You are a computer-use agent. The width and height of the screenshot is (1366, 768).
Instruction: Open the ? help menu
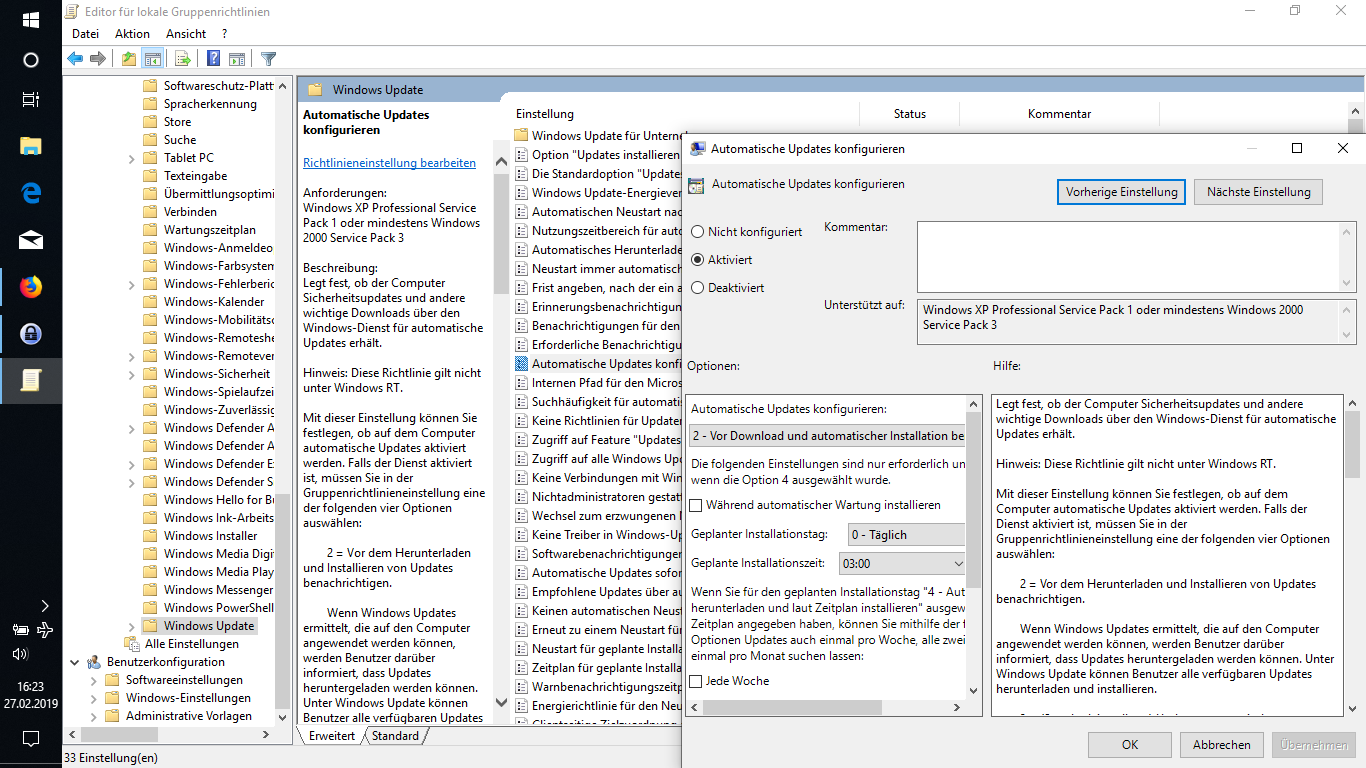[x=224, y=34]
